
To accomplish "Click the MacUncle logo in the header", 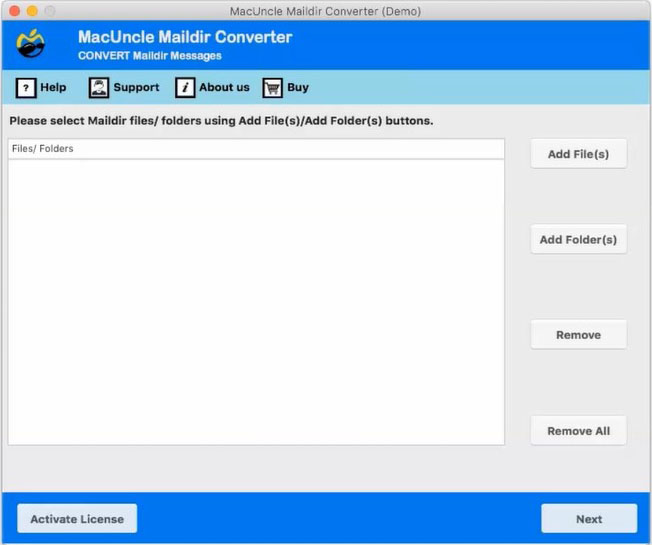I will [31, 45].
